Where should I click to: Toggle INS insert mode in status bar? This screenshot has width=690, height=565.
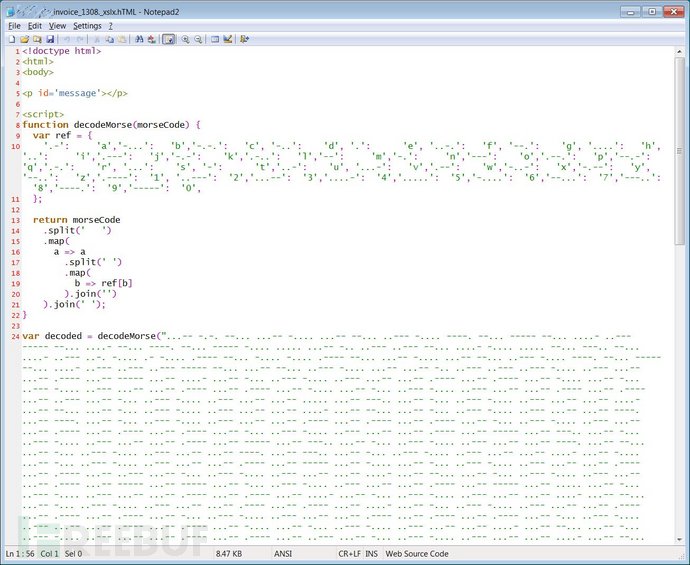click(x=372, y=553)
